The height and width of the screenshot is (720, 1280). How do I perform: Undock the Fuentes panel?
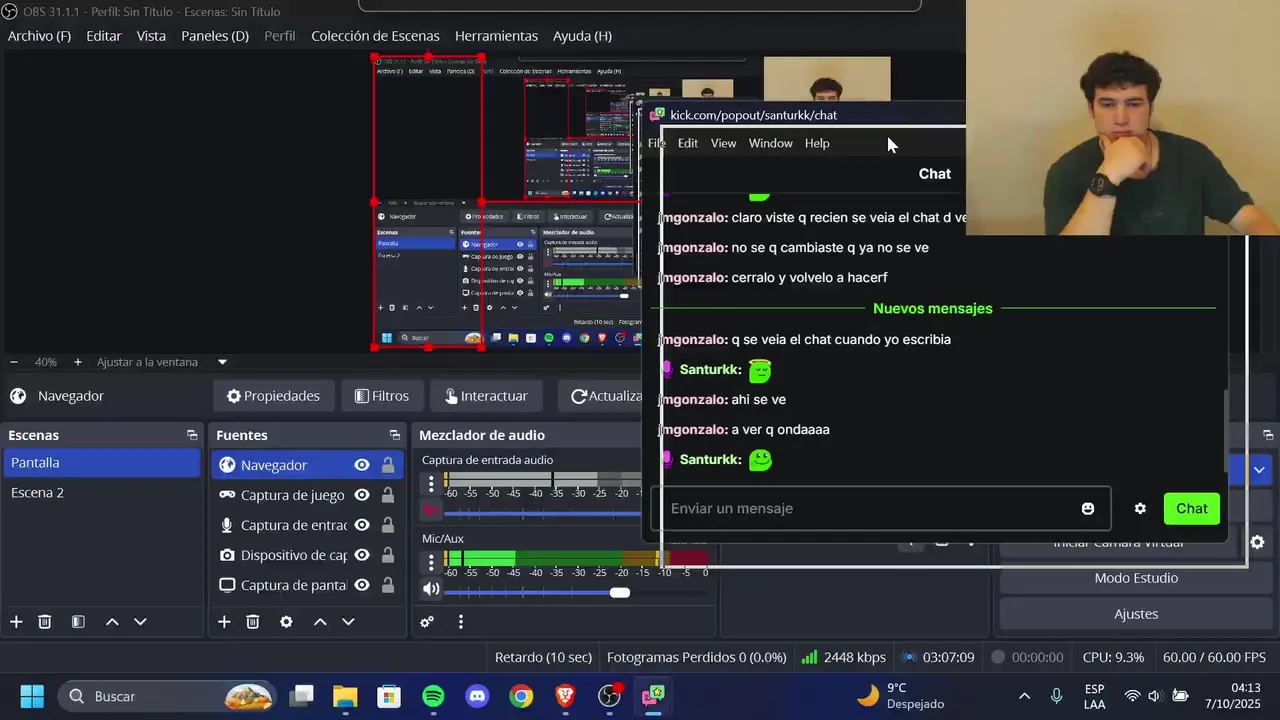pos(395,435)
